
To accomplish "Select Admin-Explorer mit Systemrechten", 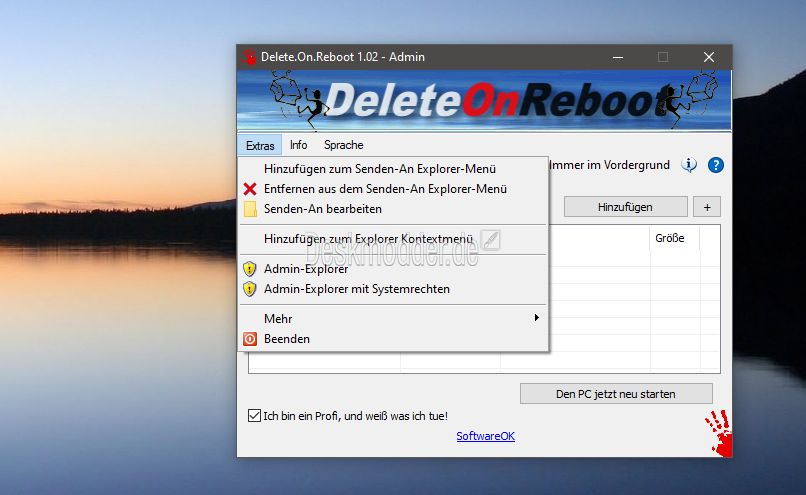I will (394, 289).
